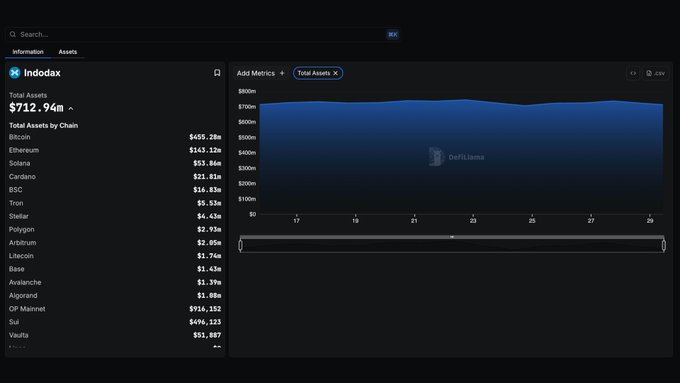Screen dimensions: 680x383
Task: Select the Ethereum chain row
Action: pyautogui.click(x=115, y=150)
